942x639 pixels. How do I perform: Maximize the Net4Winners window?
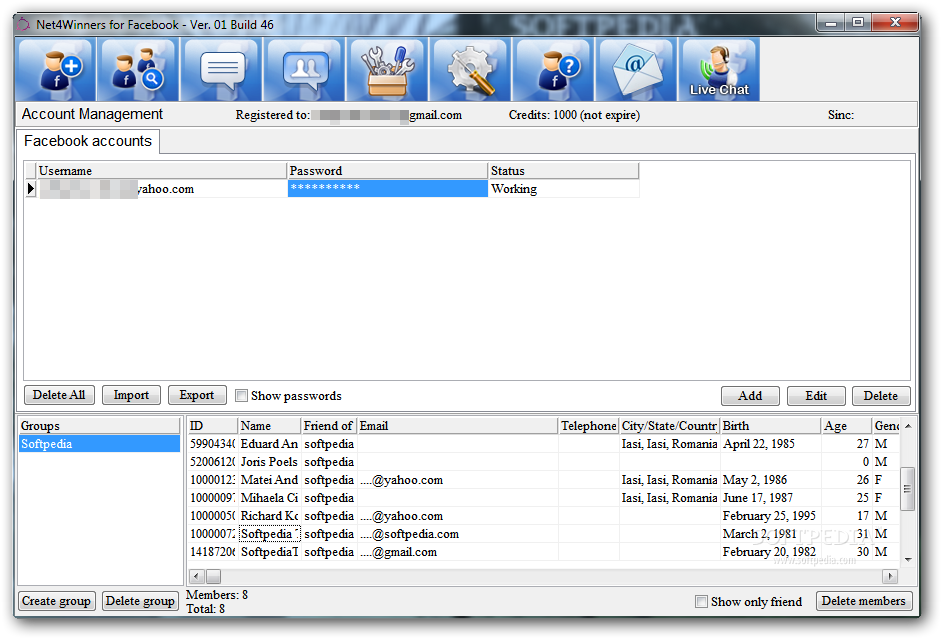click(858, 23)
